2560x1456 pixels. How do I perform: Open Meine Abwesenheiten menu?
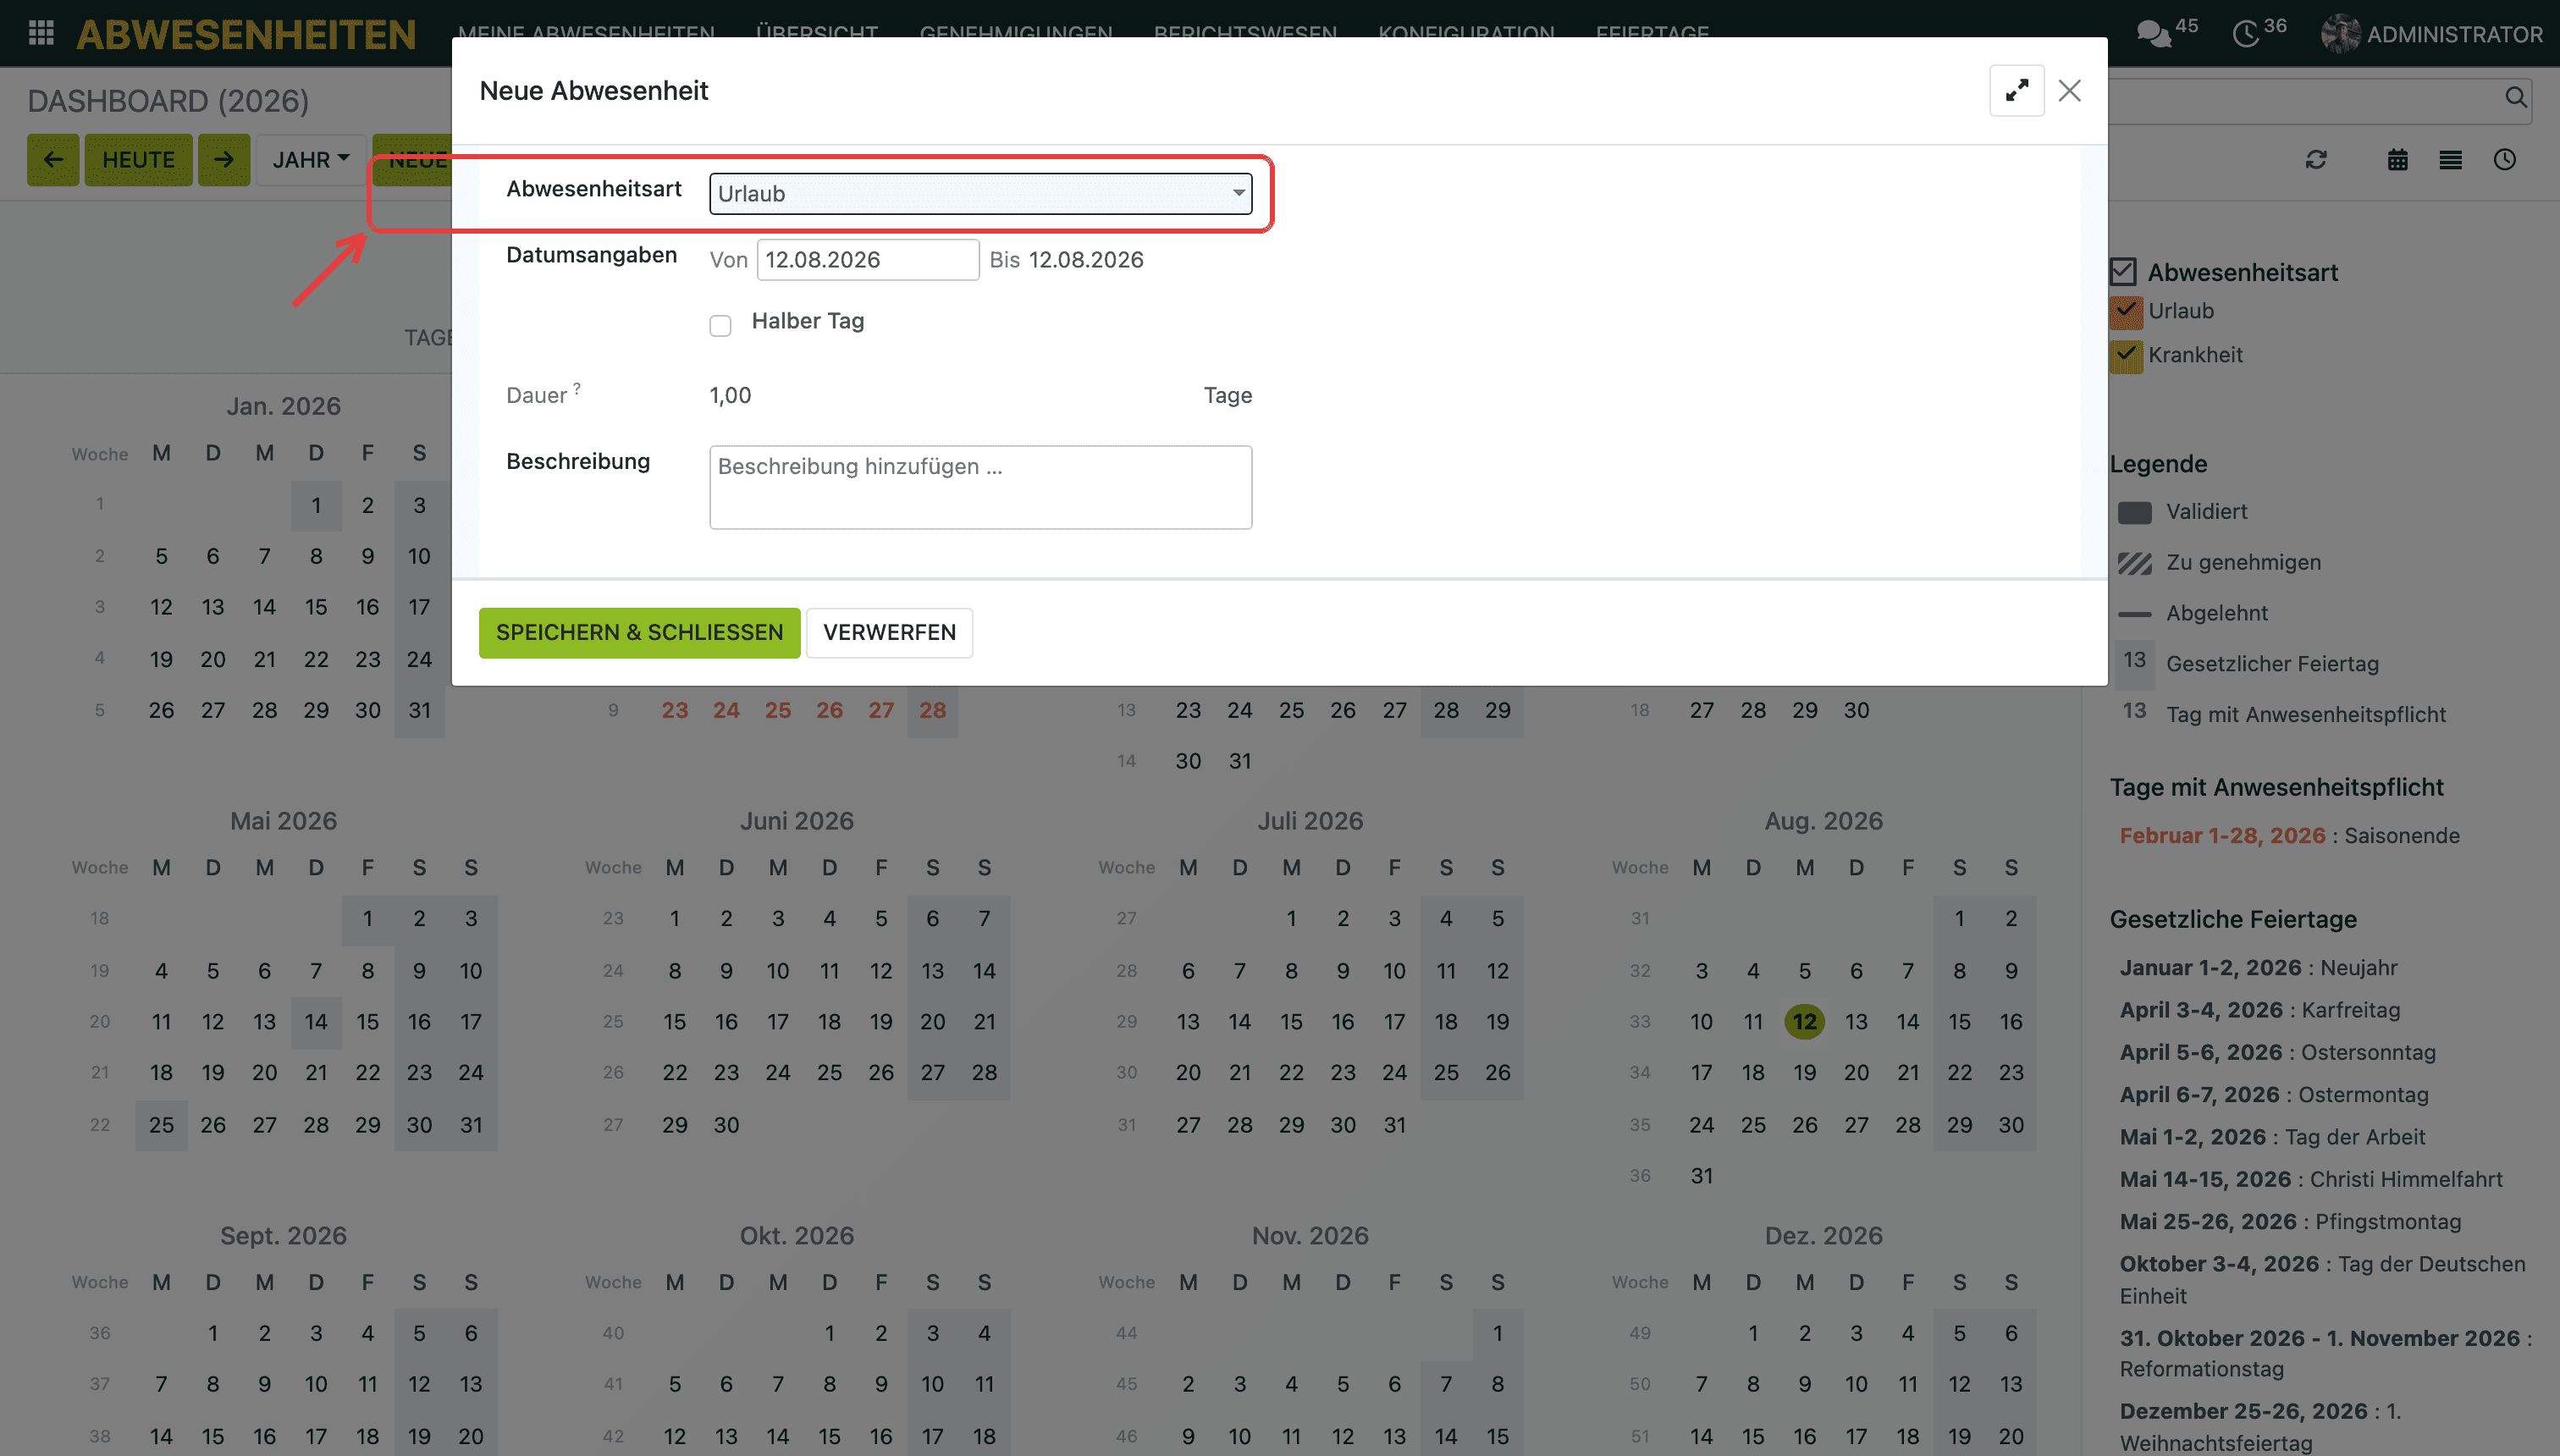pos(586,32)
